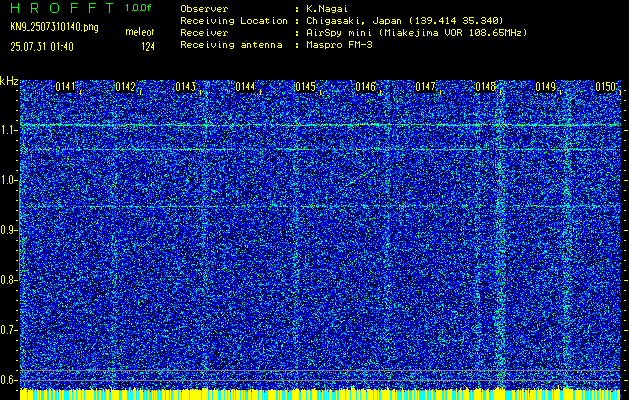Click the Chigasaki, Japan coordinates text

coord(405,21)
